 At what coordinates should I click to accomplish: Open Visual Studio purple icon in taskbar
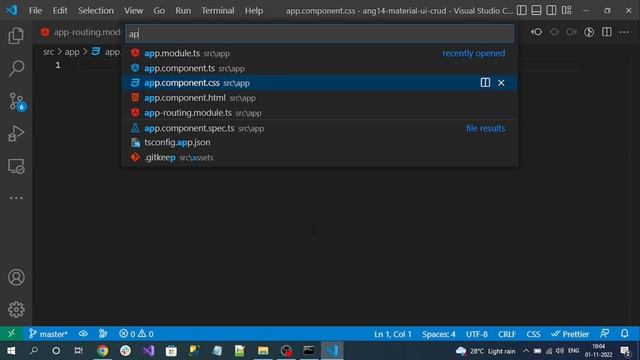(149, 351)
